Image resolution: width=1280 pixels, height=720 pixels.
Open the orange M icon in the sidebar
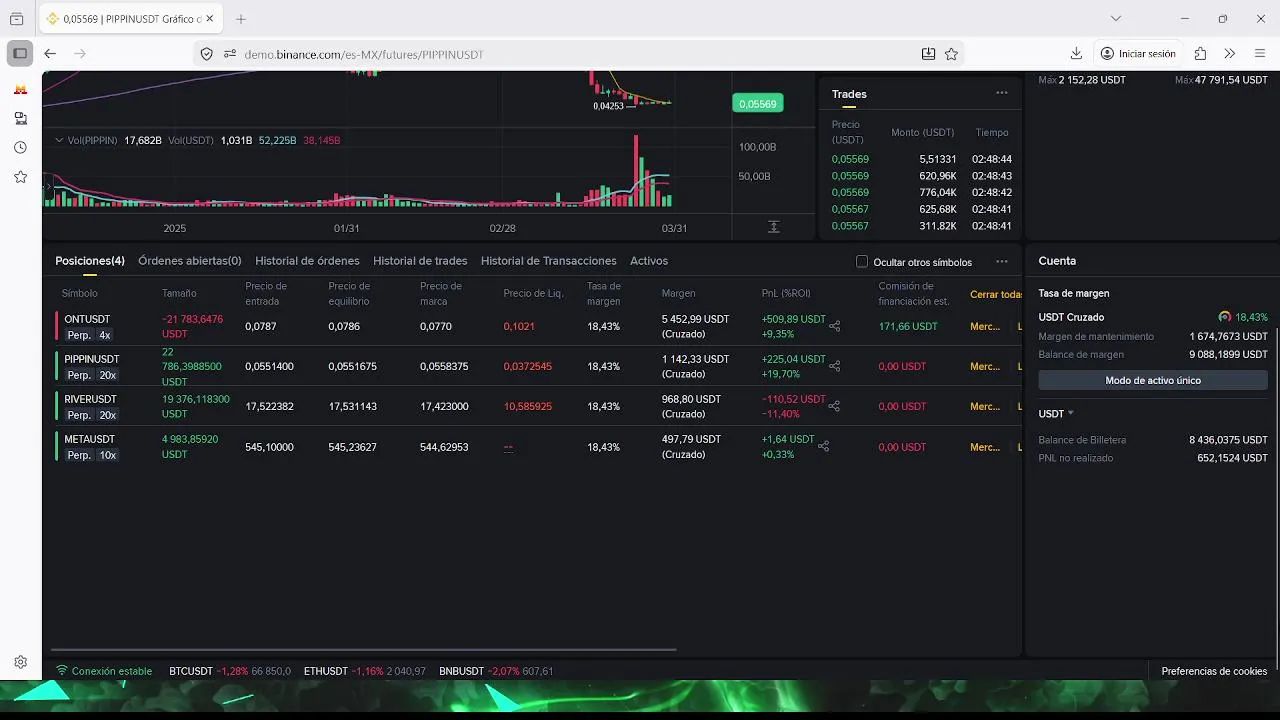[x=20, y=89]
